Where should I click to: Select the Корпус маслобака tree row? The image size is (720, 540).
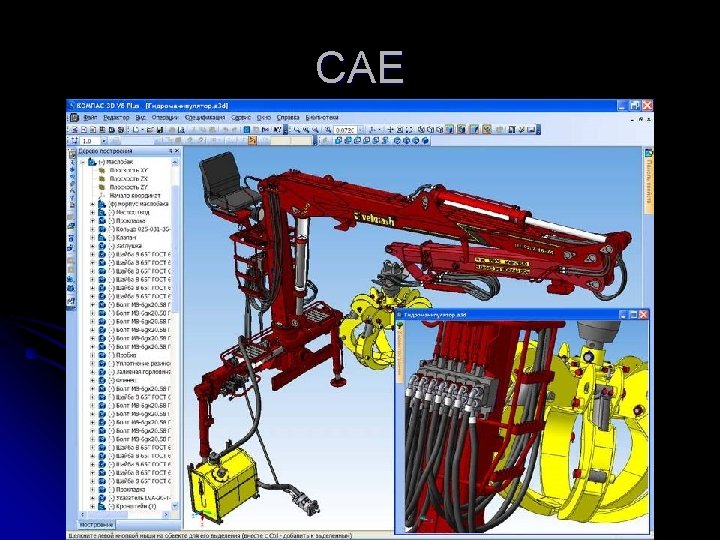[139, 204]
